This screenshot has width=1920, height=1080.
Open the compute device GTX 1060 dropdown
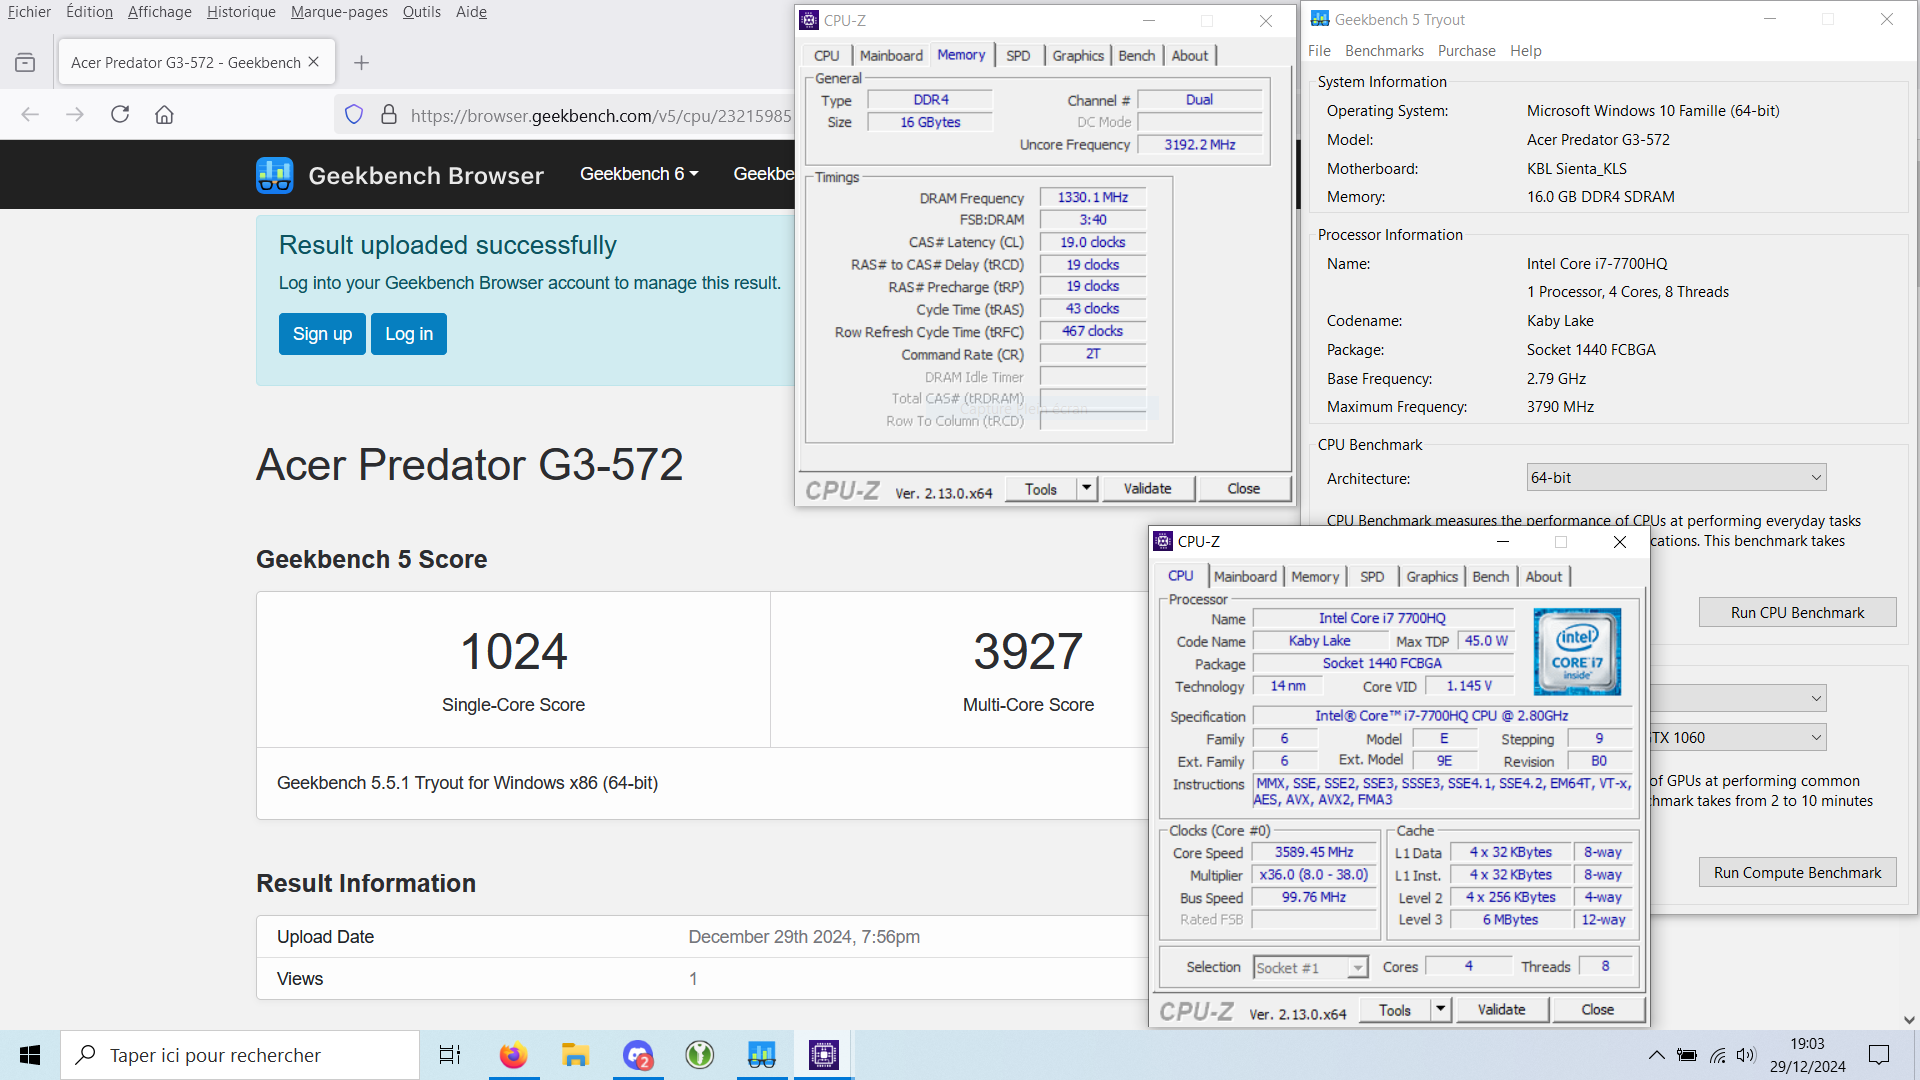click(1738, 738)
